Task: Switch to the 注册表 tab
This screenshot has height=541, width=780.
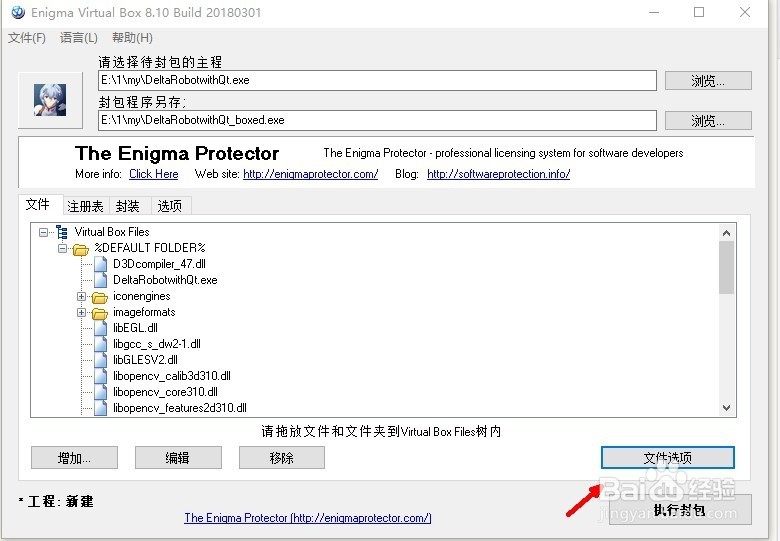Action: pos(85,206)
